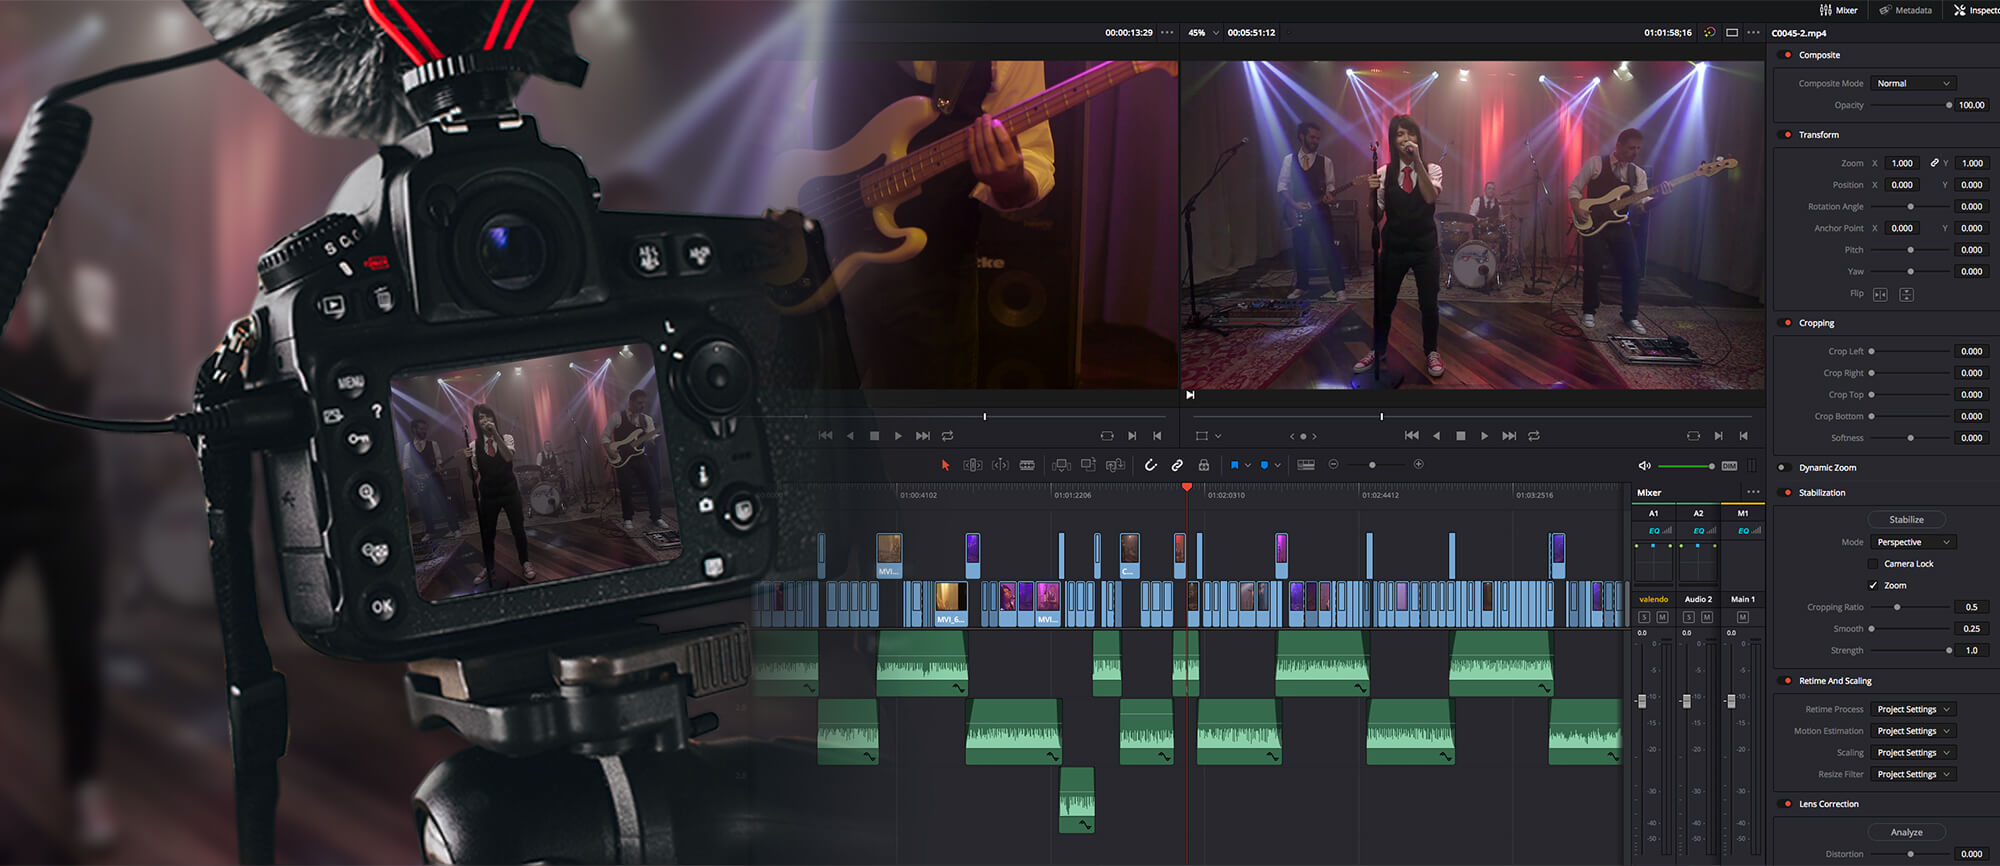
Task: Open the stabilization Mode Perspective dropdown
Action: pos(1912,542)
